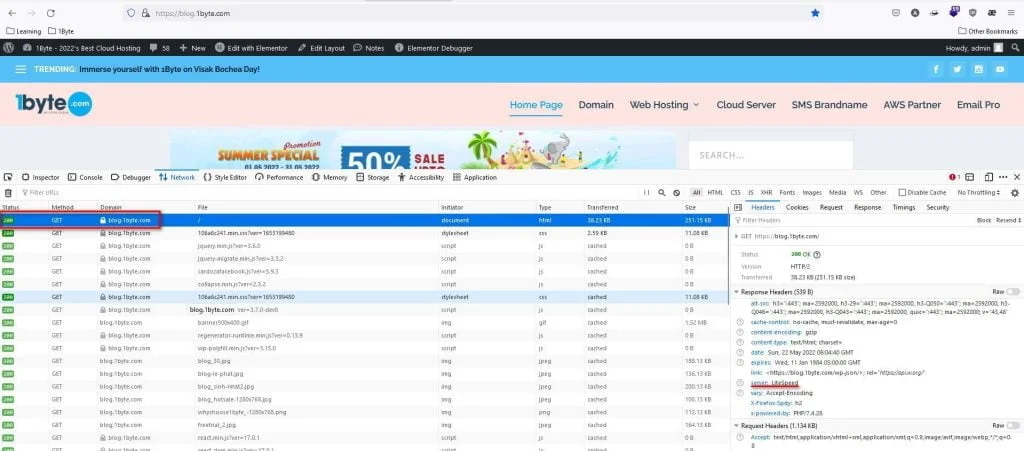Screen dimensions: 1024x451
Task: Collapse the request details side panel
Action: tap(738, 208)
